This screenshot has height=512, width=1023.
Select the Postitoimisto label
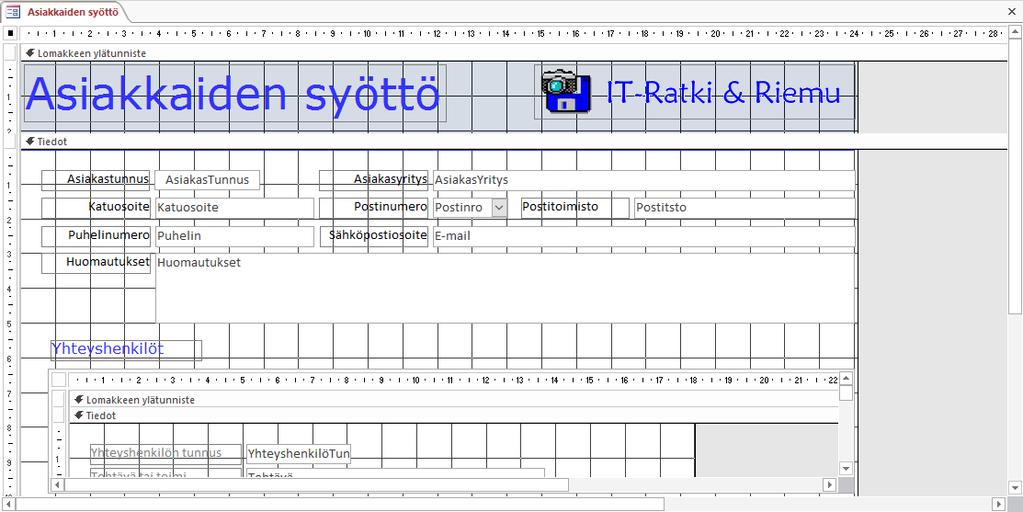tap(575, 207)
